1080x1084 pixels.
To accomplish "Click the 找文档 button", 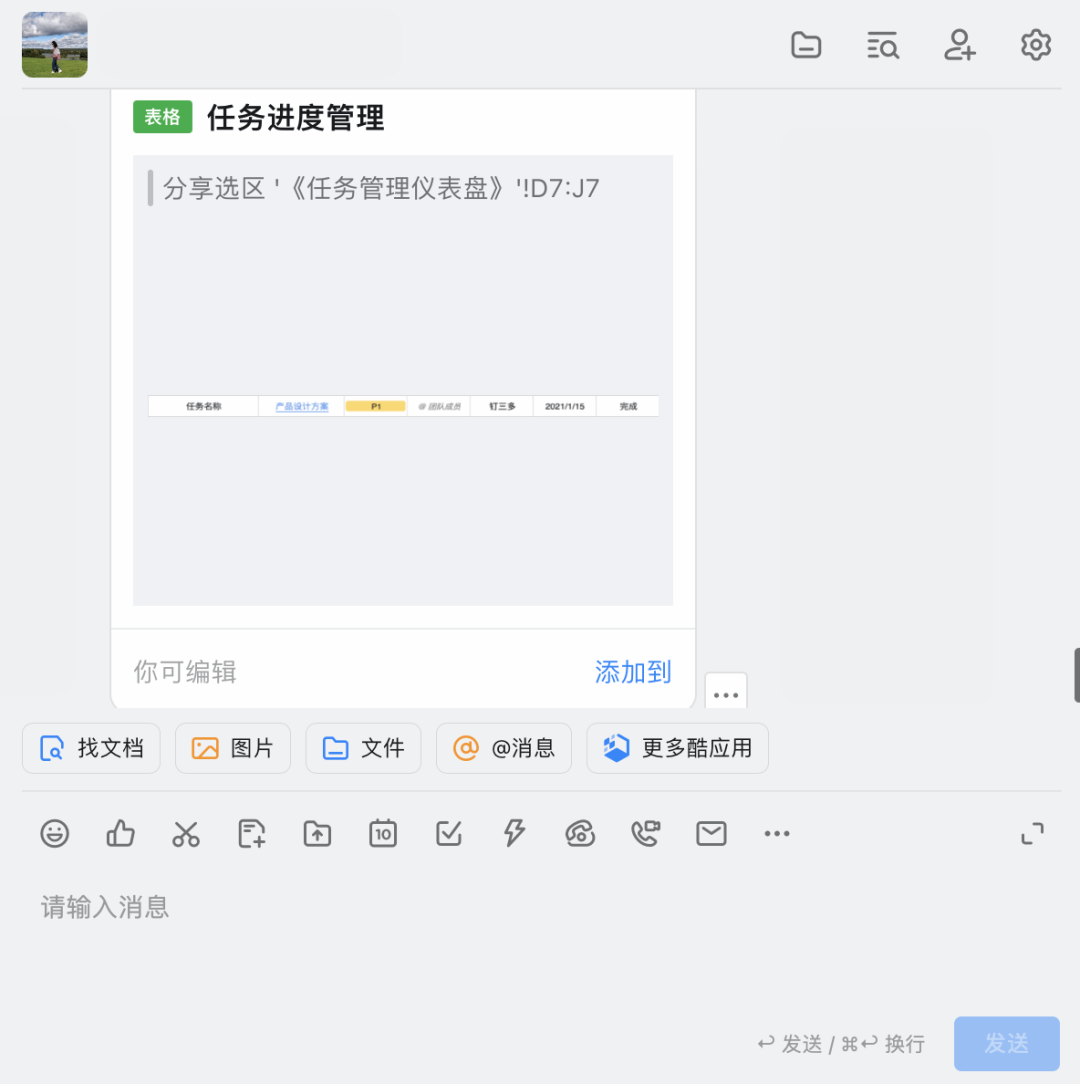I will (x=91, y=748).
